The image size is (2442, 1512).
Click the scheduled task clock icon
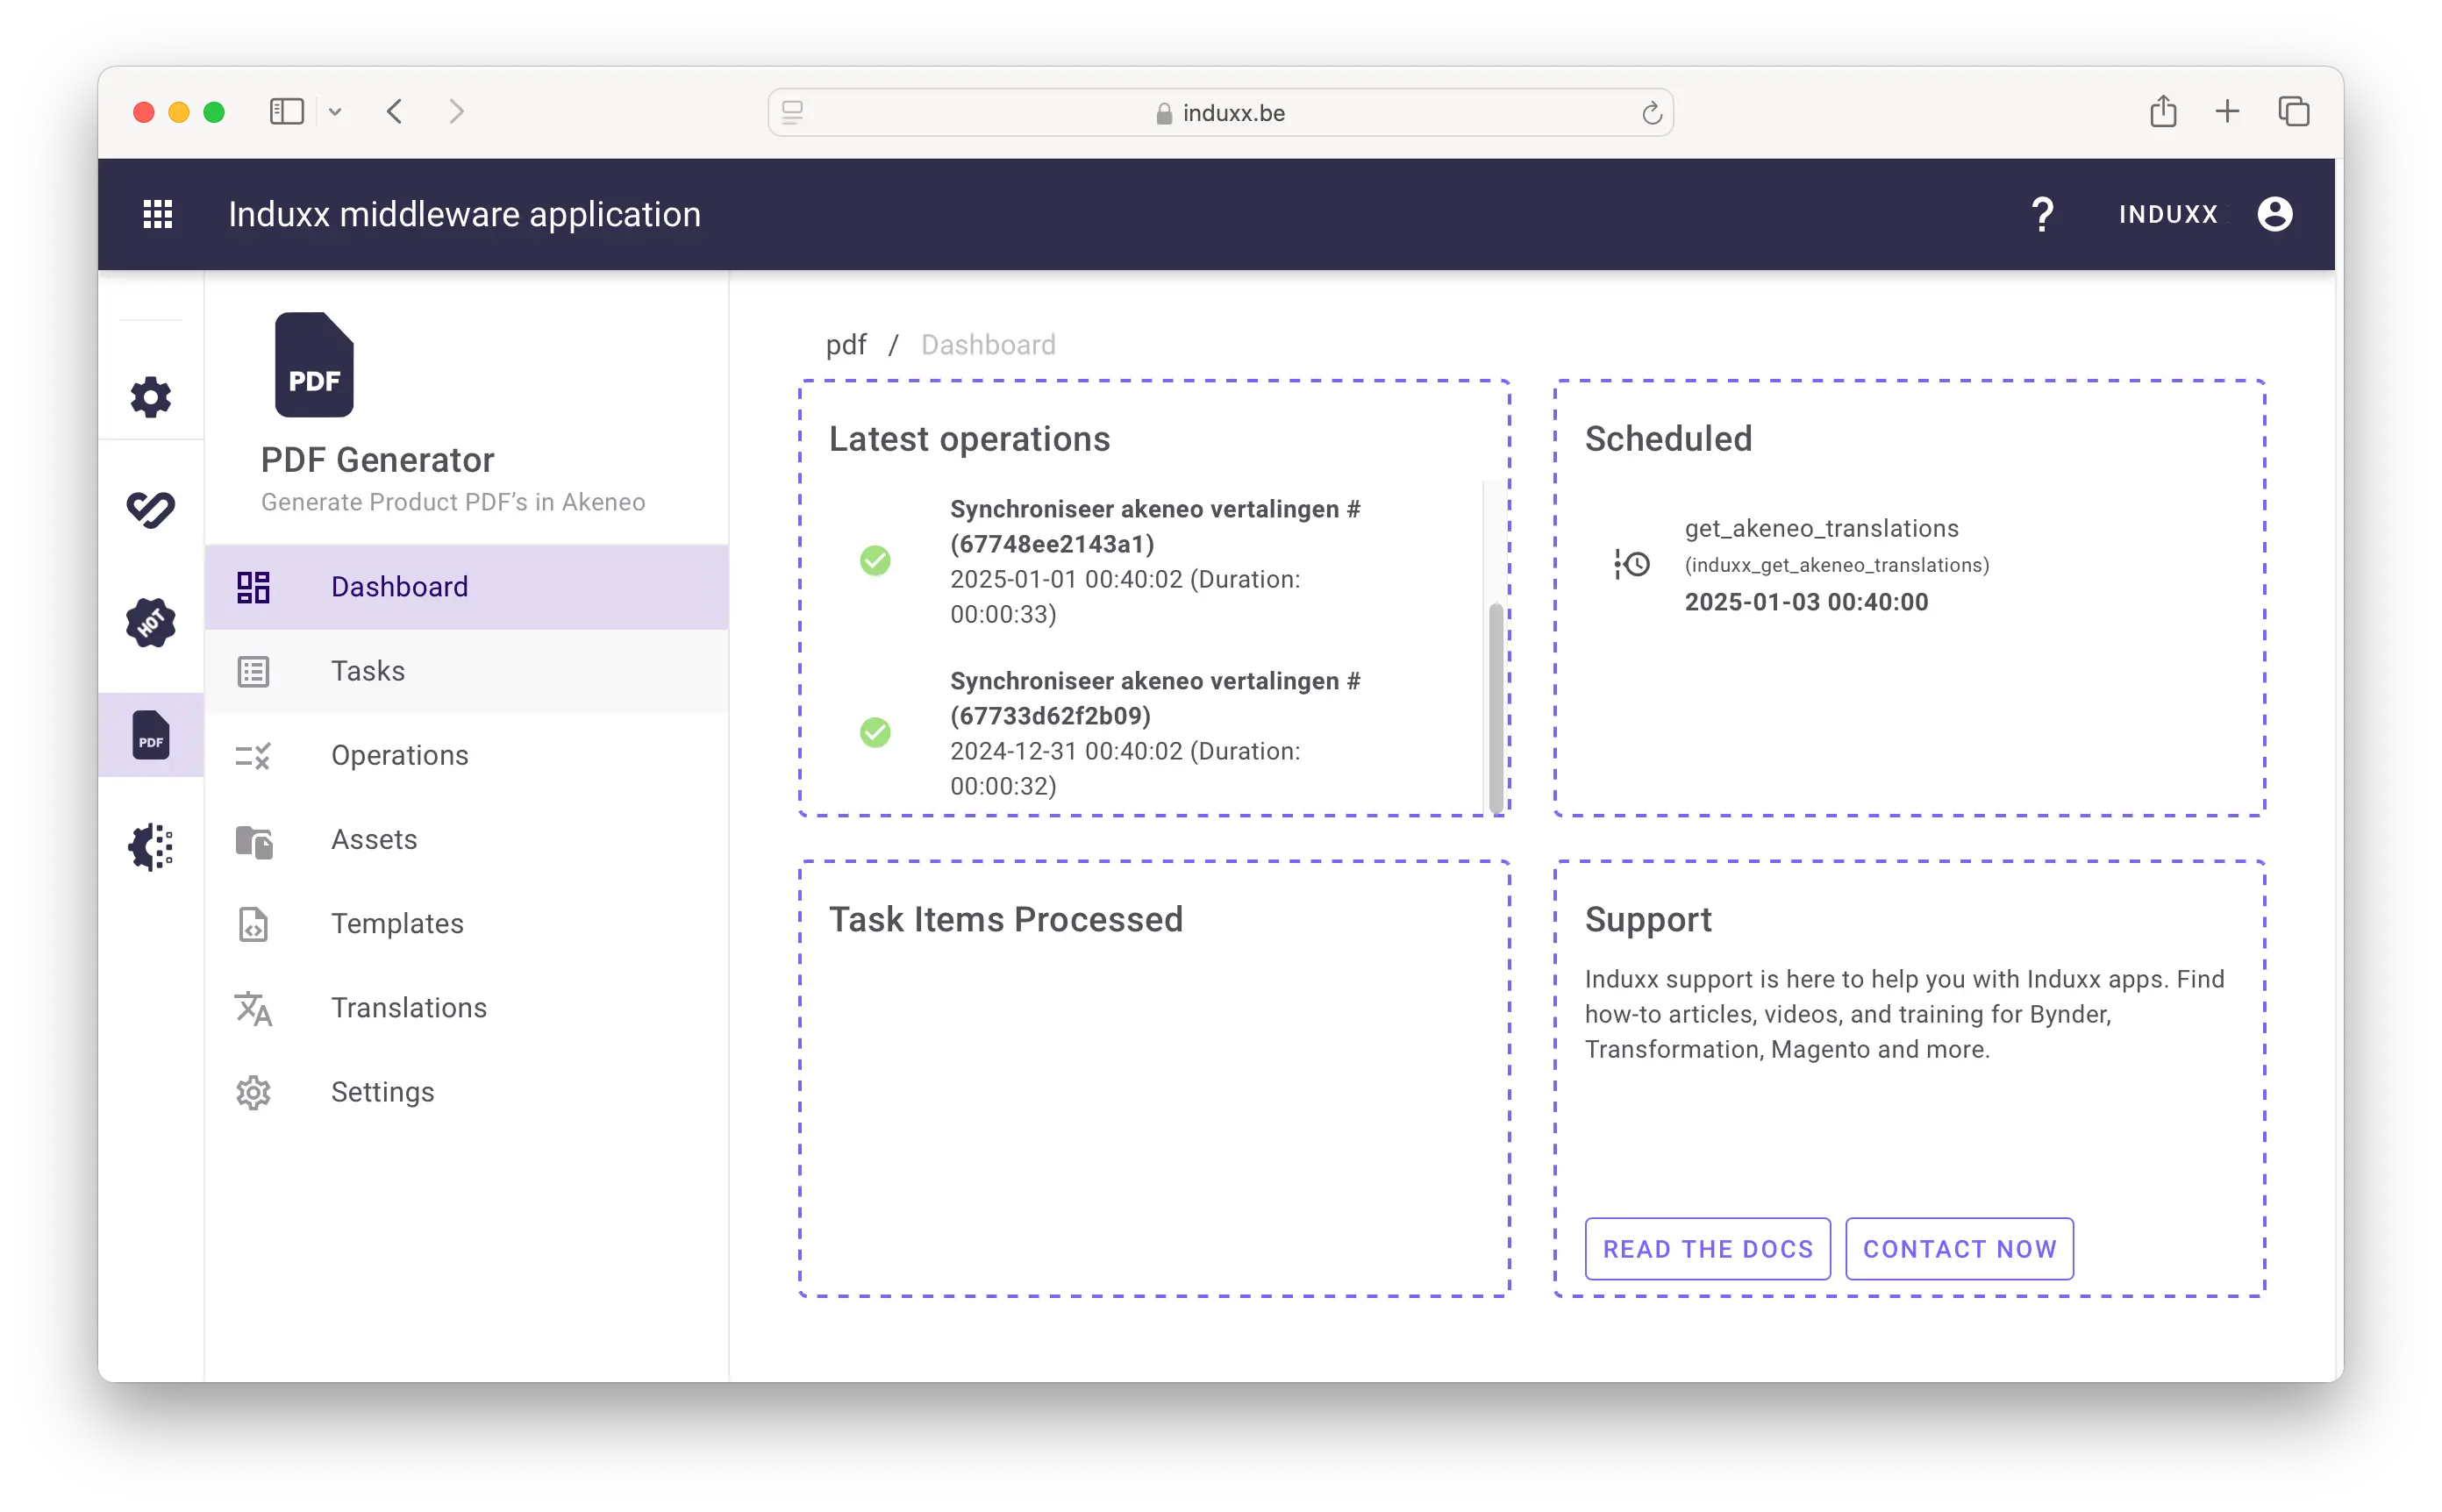tap(1632, 564)
